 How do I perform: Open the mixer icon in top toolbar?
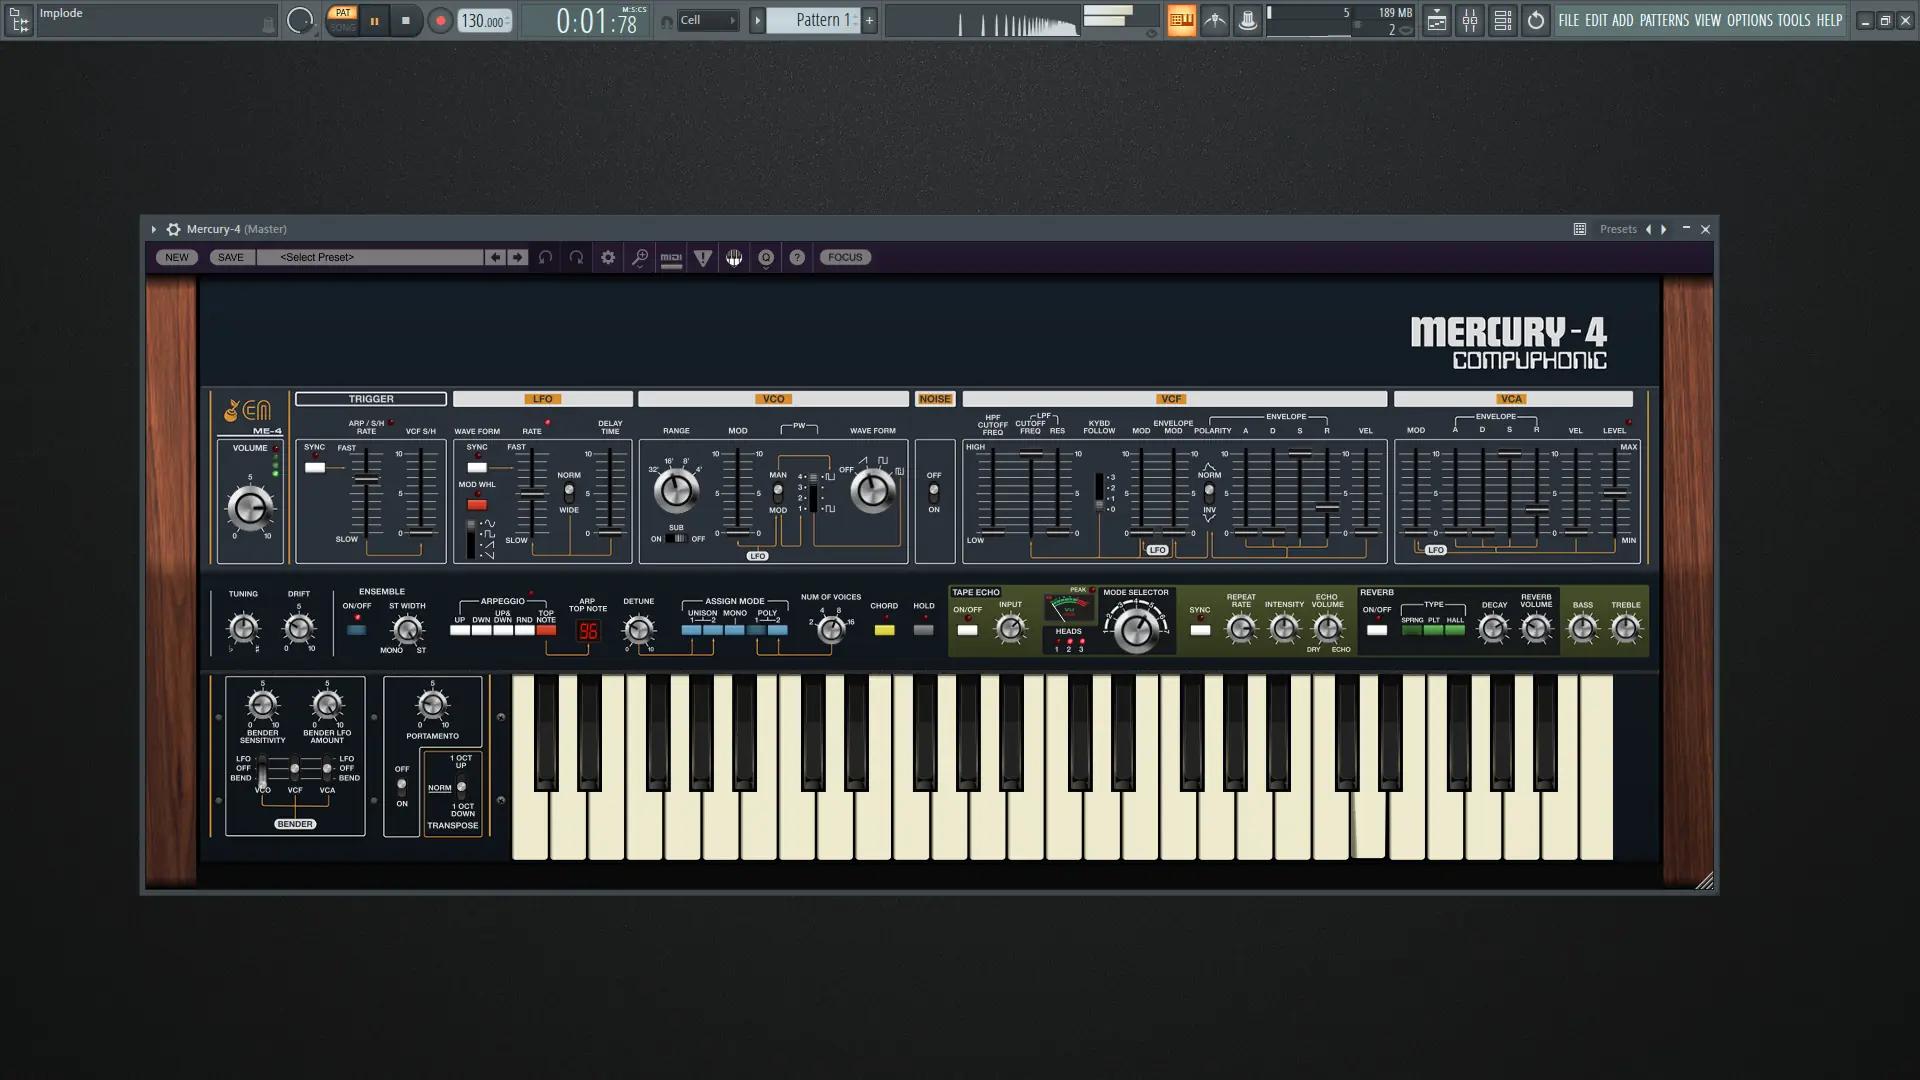1469,20
